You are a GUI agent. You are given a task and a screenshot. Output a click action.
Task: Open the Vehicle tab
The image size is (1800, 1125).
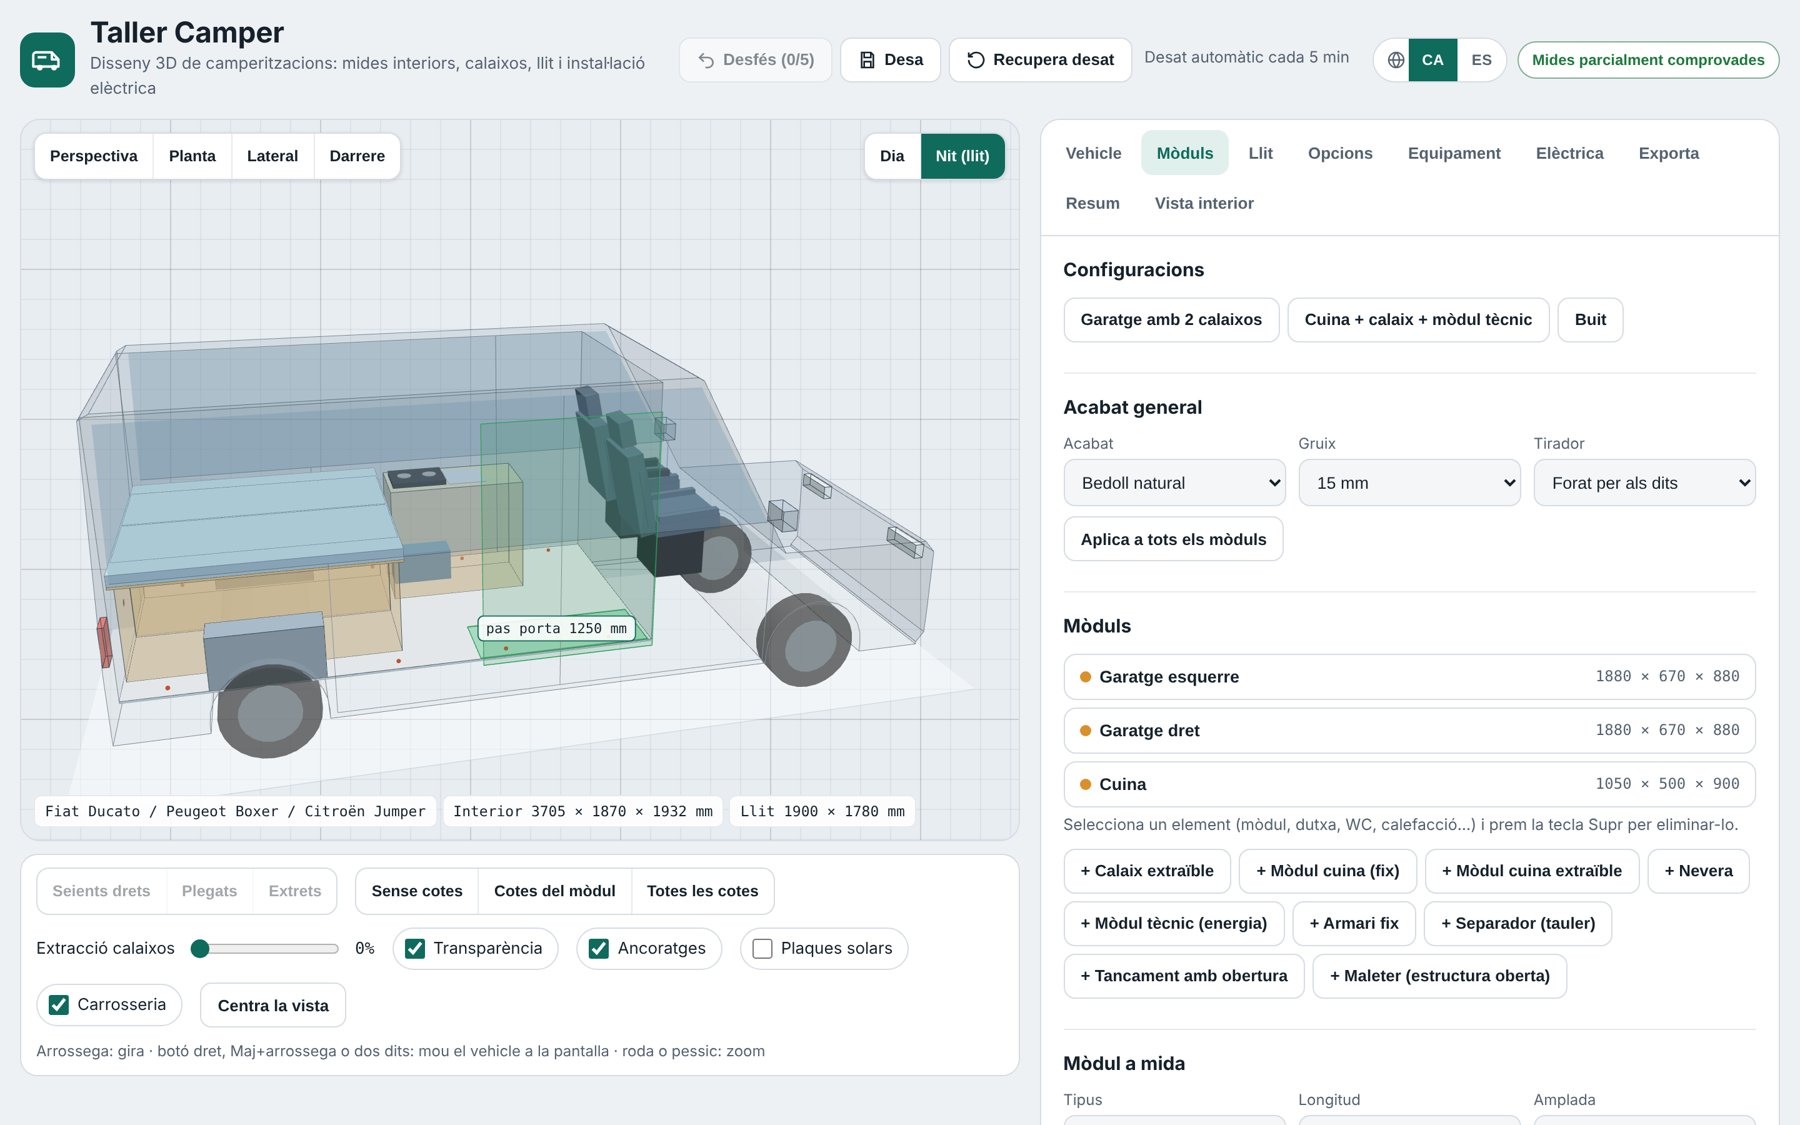tap(1093, 153)
